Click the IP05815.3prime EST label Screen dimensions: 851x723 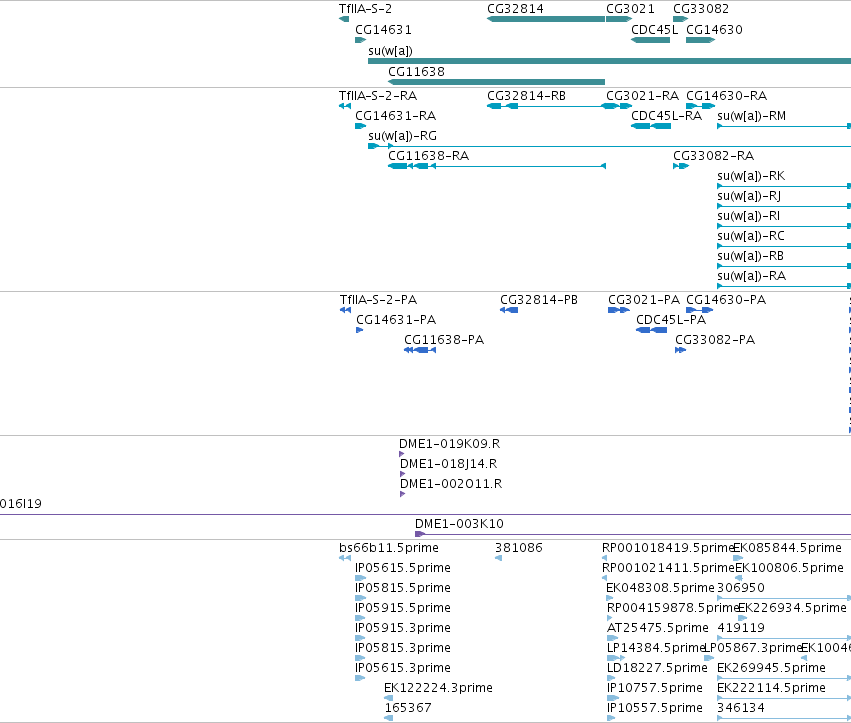[403, 648]
